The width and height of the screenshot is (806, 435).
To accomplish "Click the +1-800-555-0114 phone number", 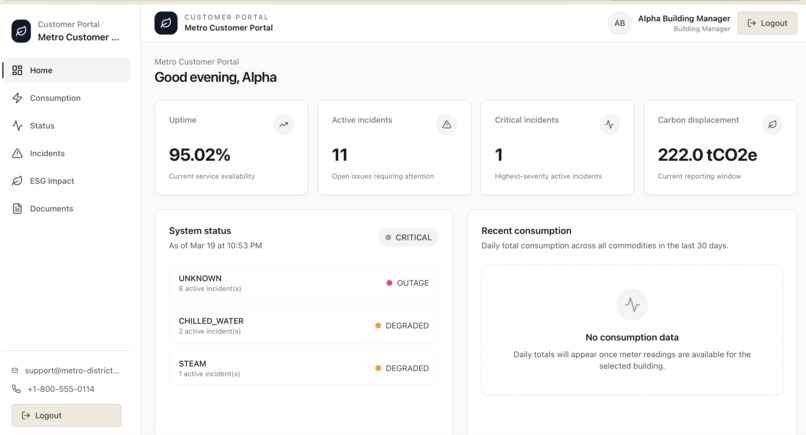I will (x=61, y=389).
